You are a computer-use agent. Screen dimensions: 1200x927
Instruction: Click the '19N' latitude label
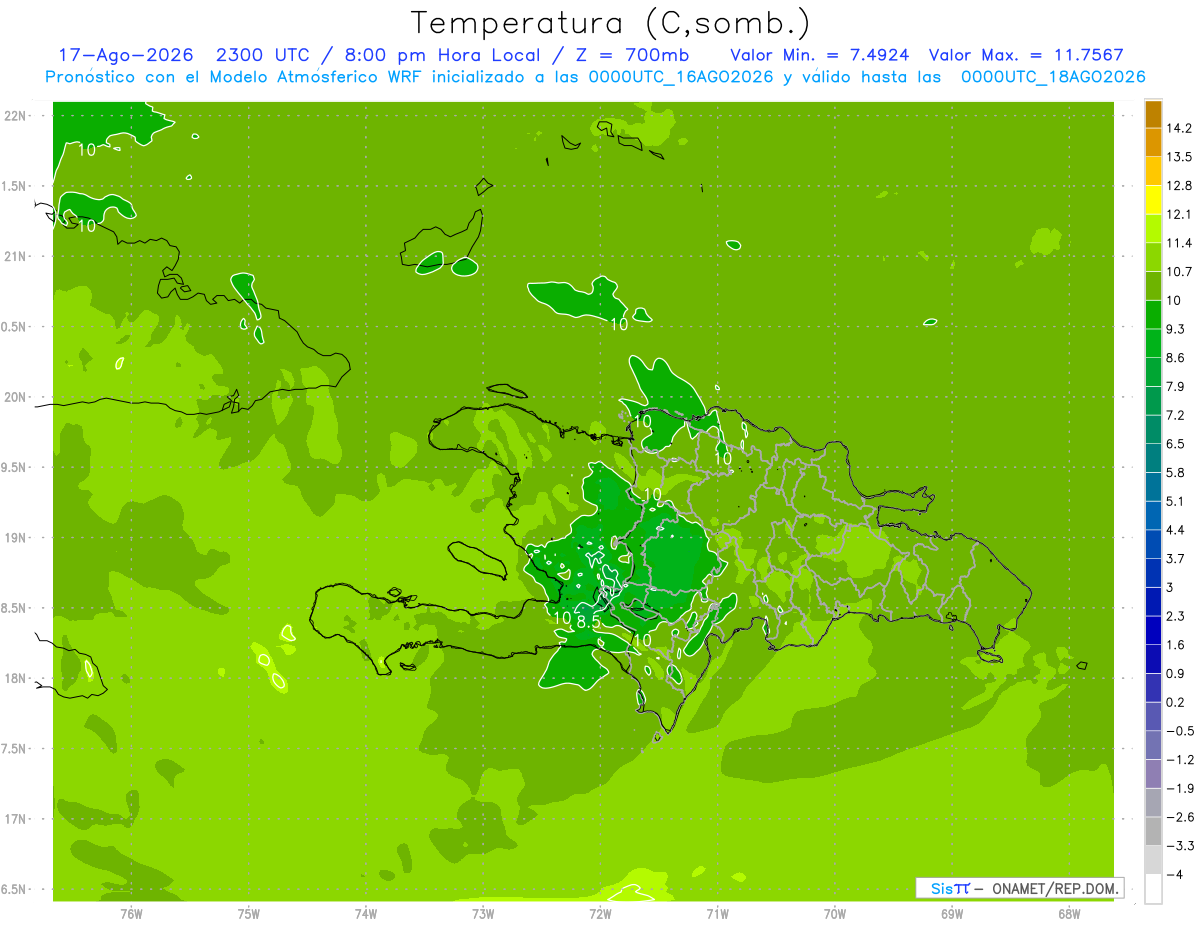[x=16, y=538]
